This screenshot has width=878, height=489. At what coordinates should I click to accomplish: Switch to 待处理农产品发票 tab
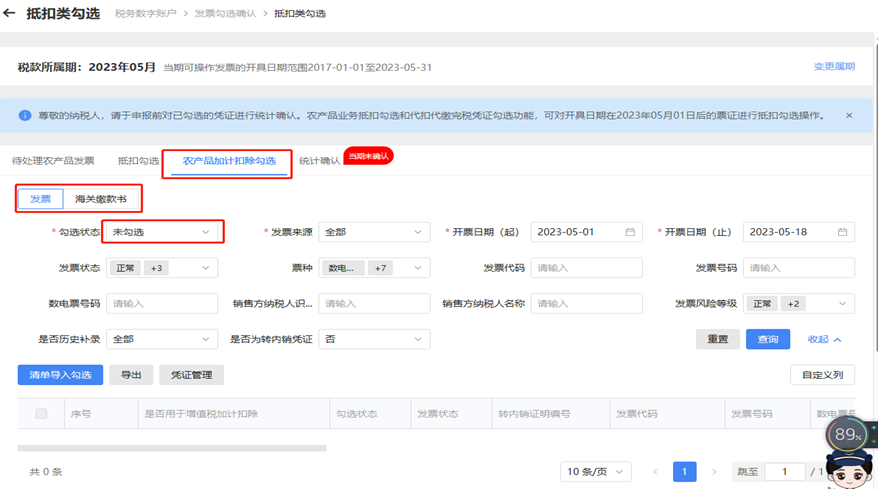pyautogui.click(x=53, y=161)
